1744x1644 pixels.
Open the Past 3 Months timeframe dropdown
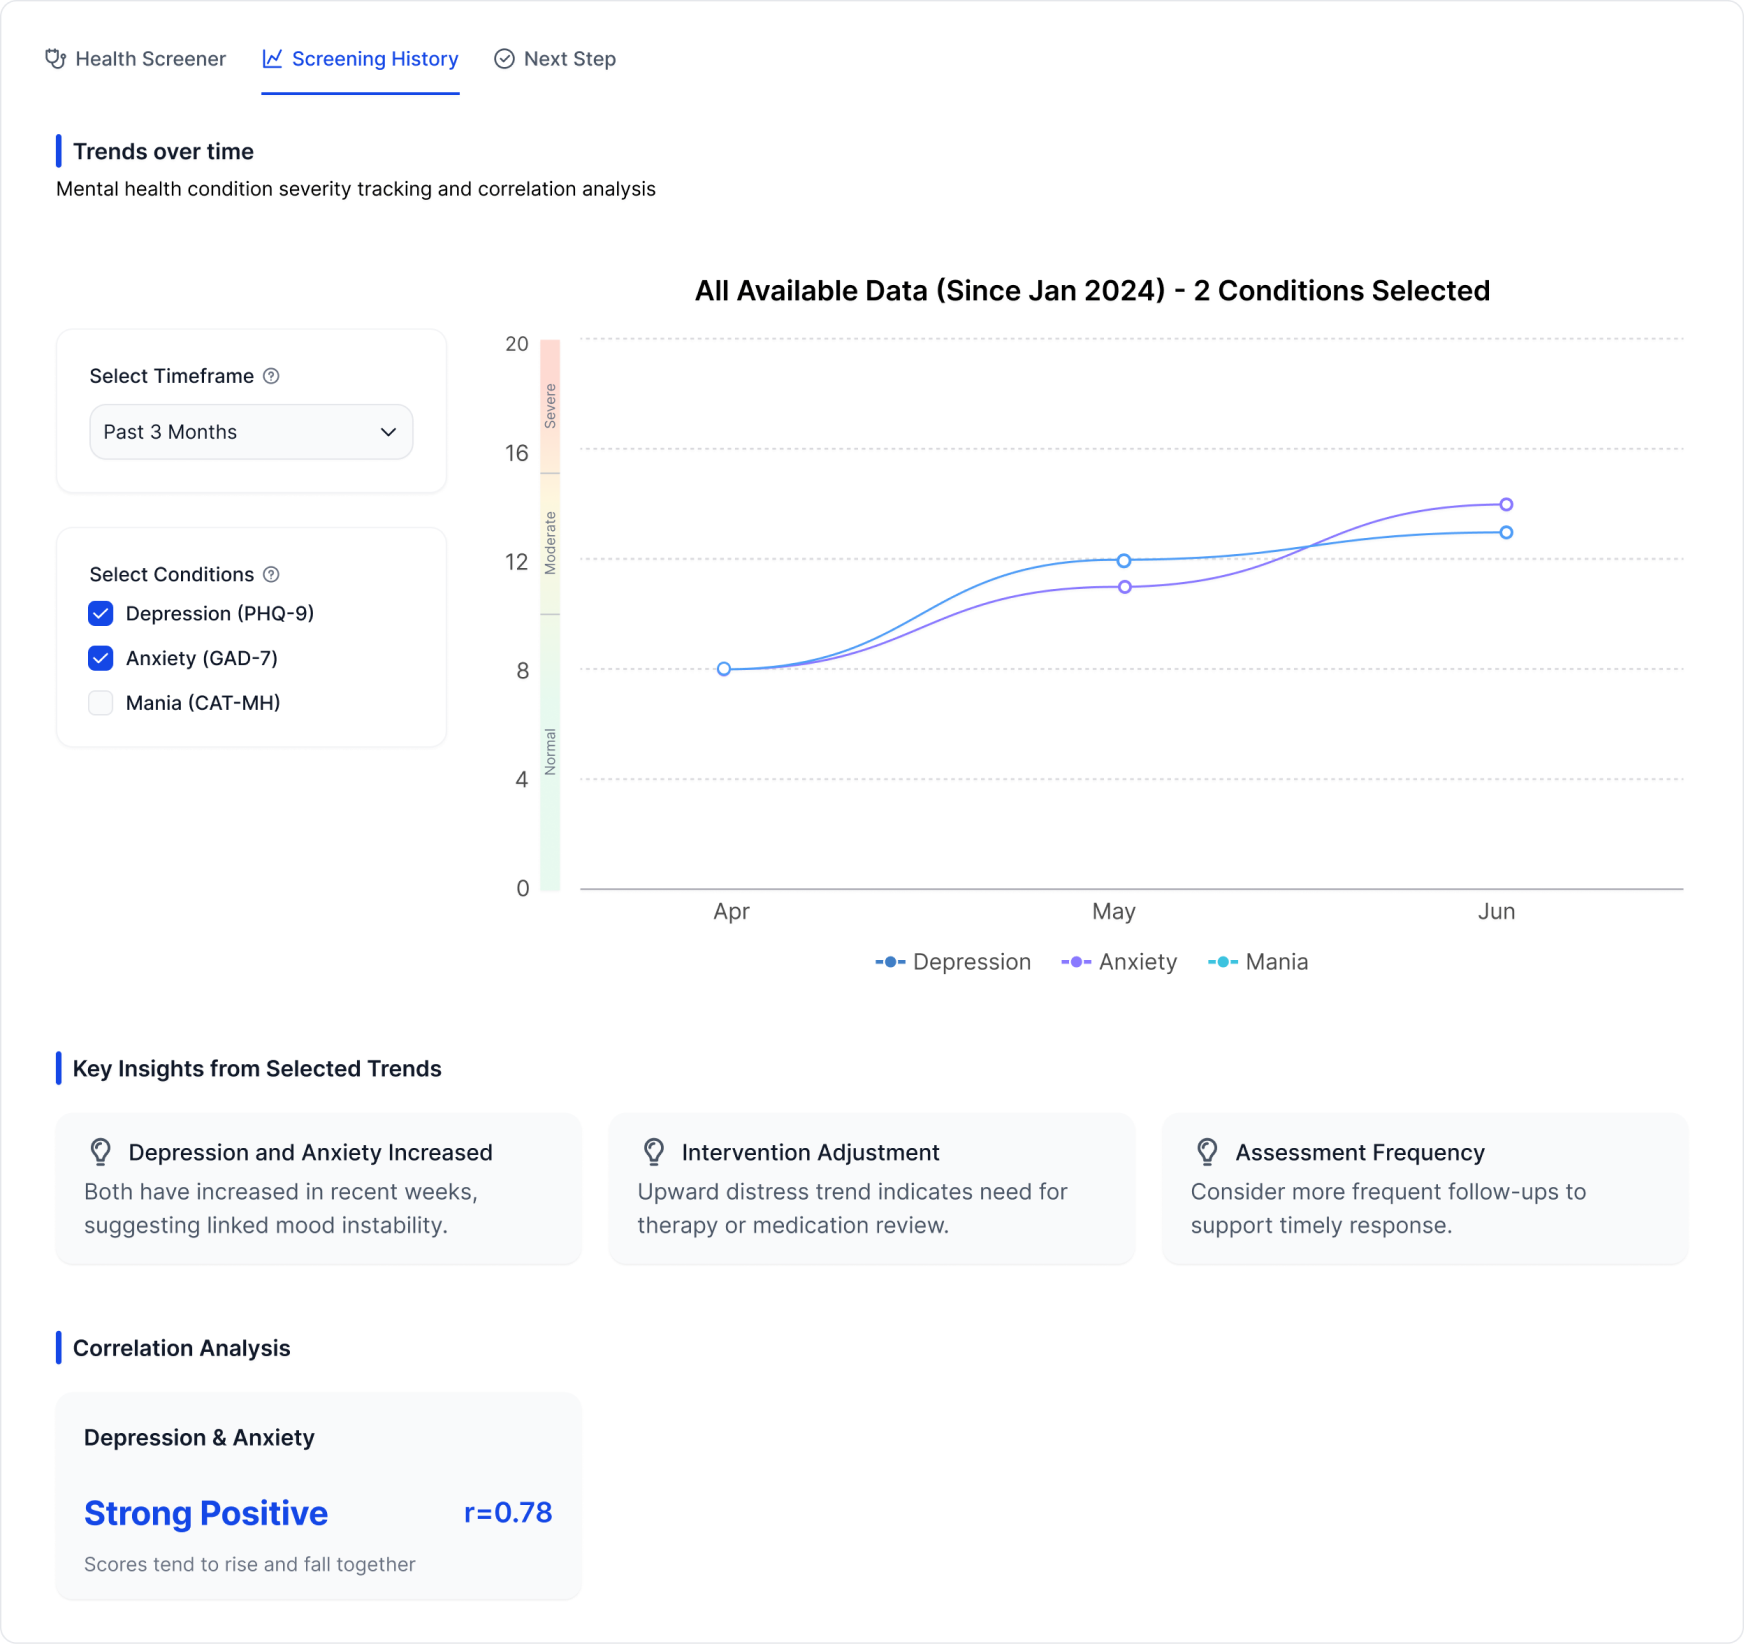[x=251, y=432]
